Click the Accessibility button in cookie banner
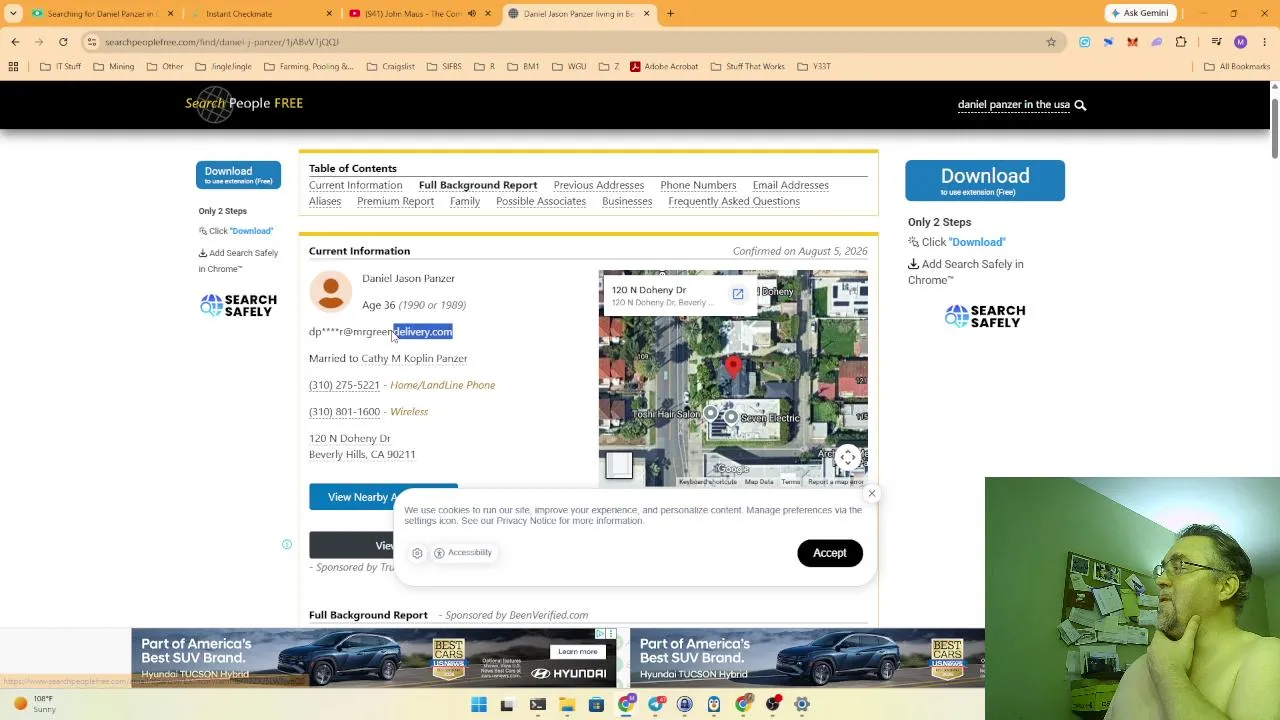 point(462,553)
